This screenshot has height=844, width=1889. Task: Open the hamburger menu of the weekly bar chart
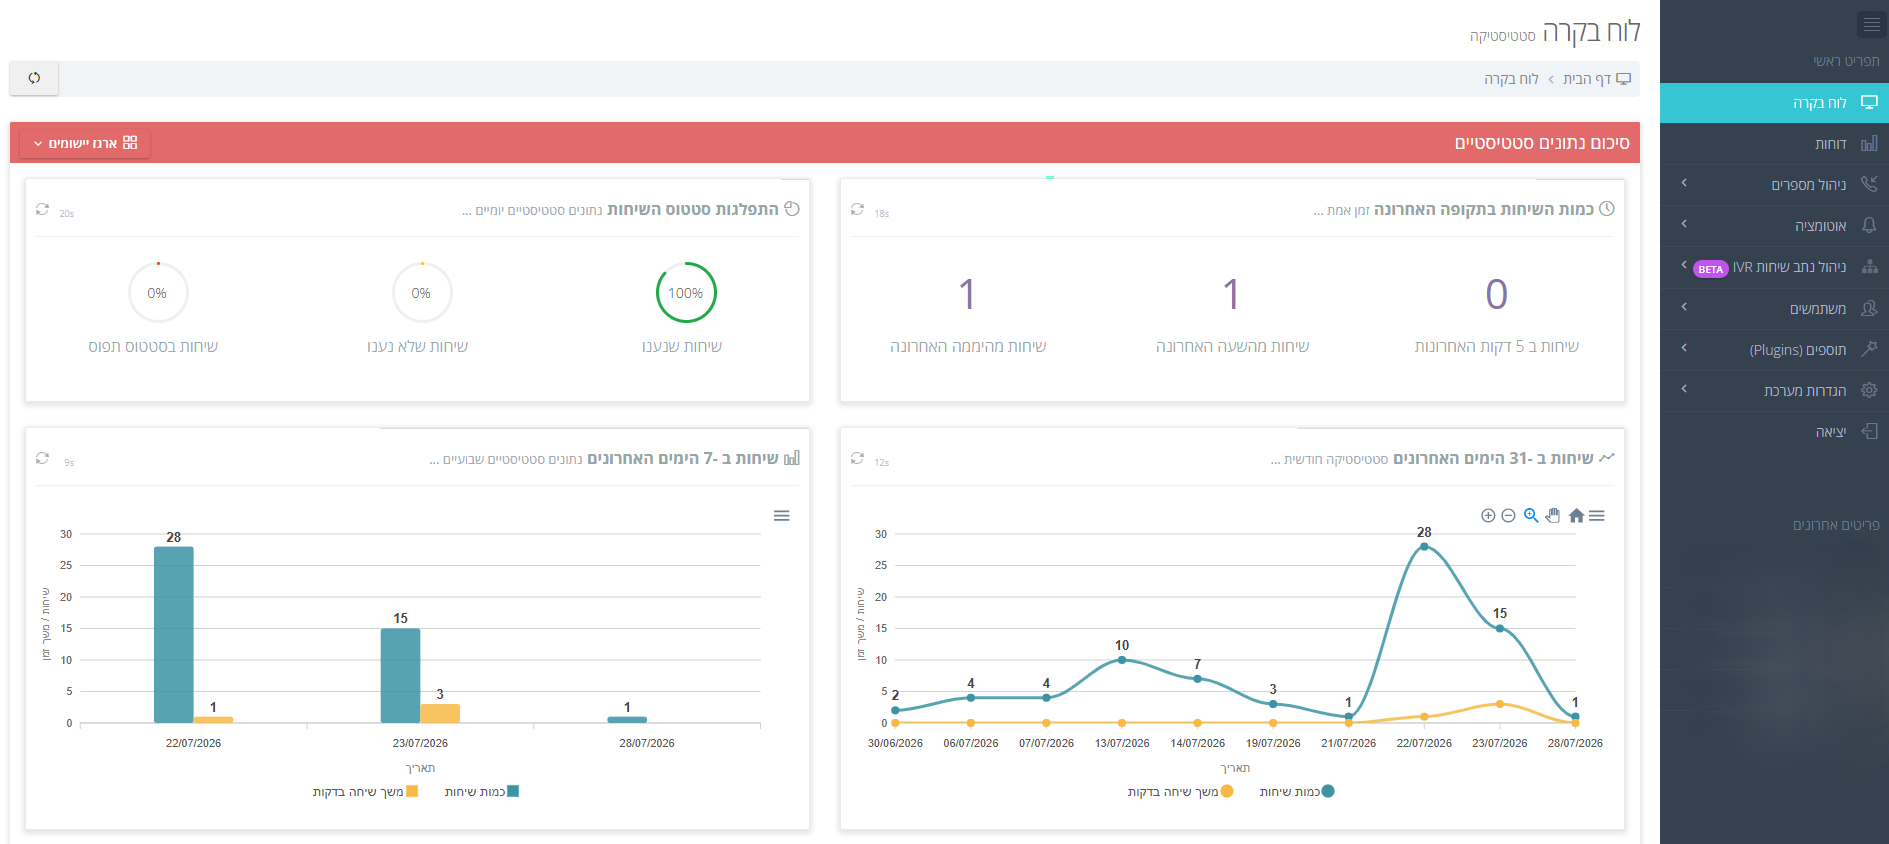click(782, 516)
